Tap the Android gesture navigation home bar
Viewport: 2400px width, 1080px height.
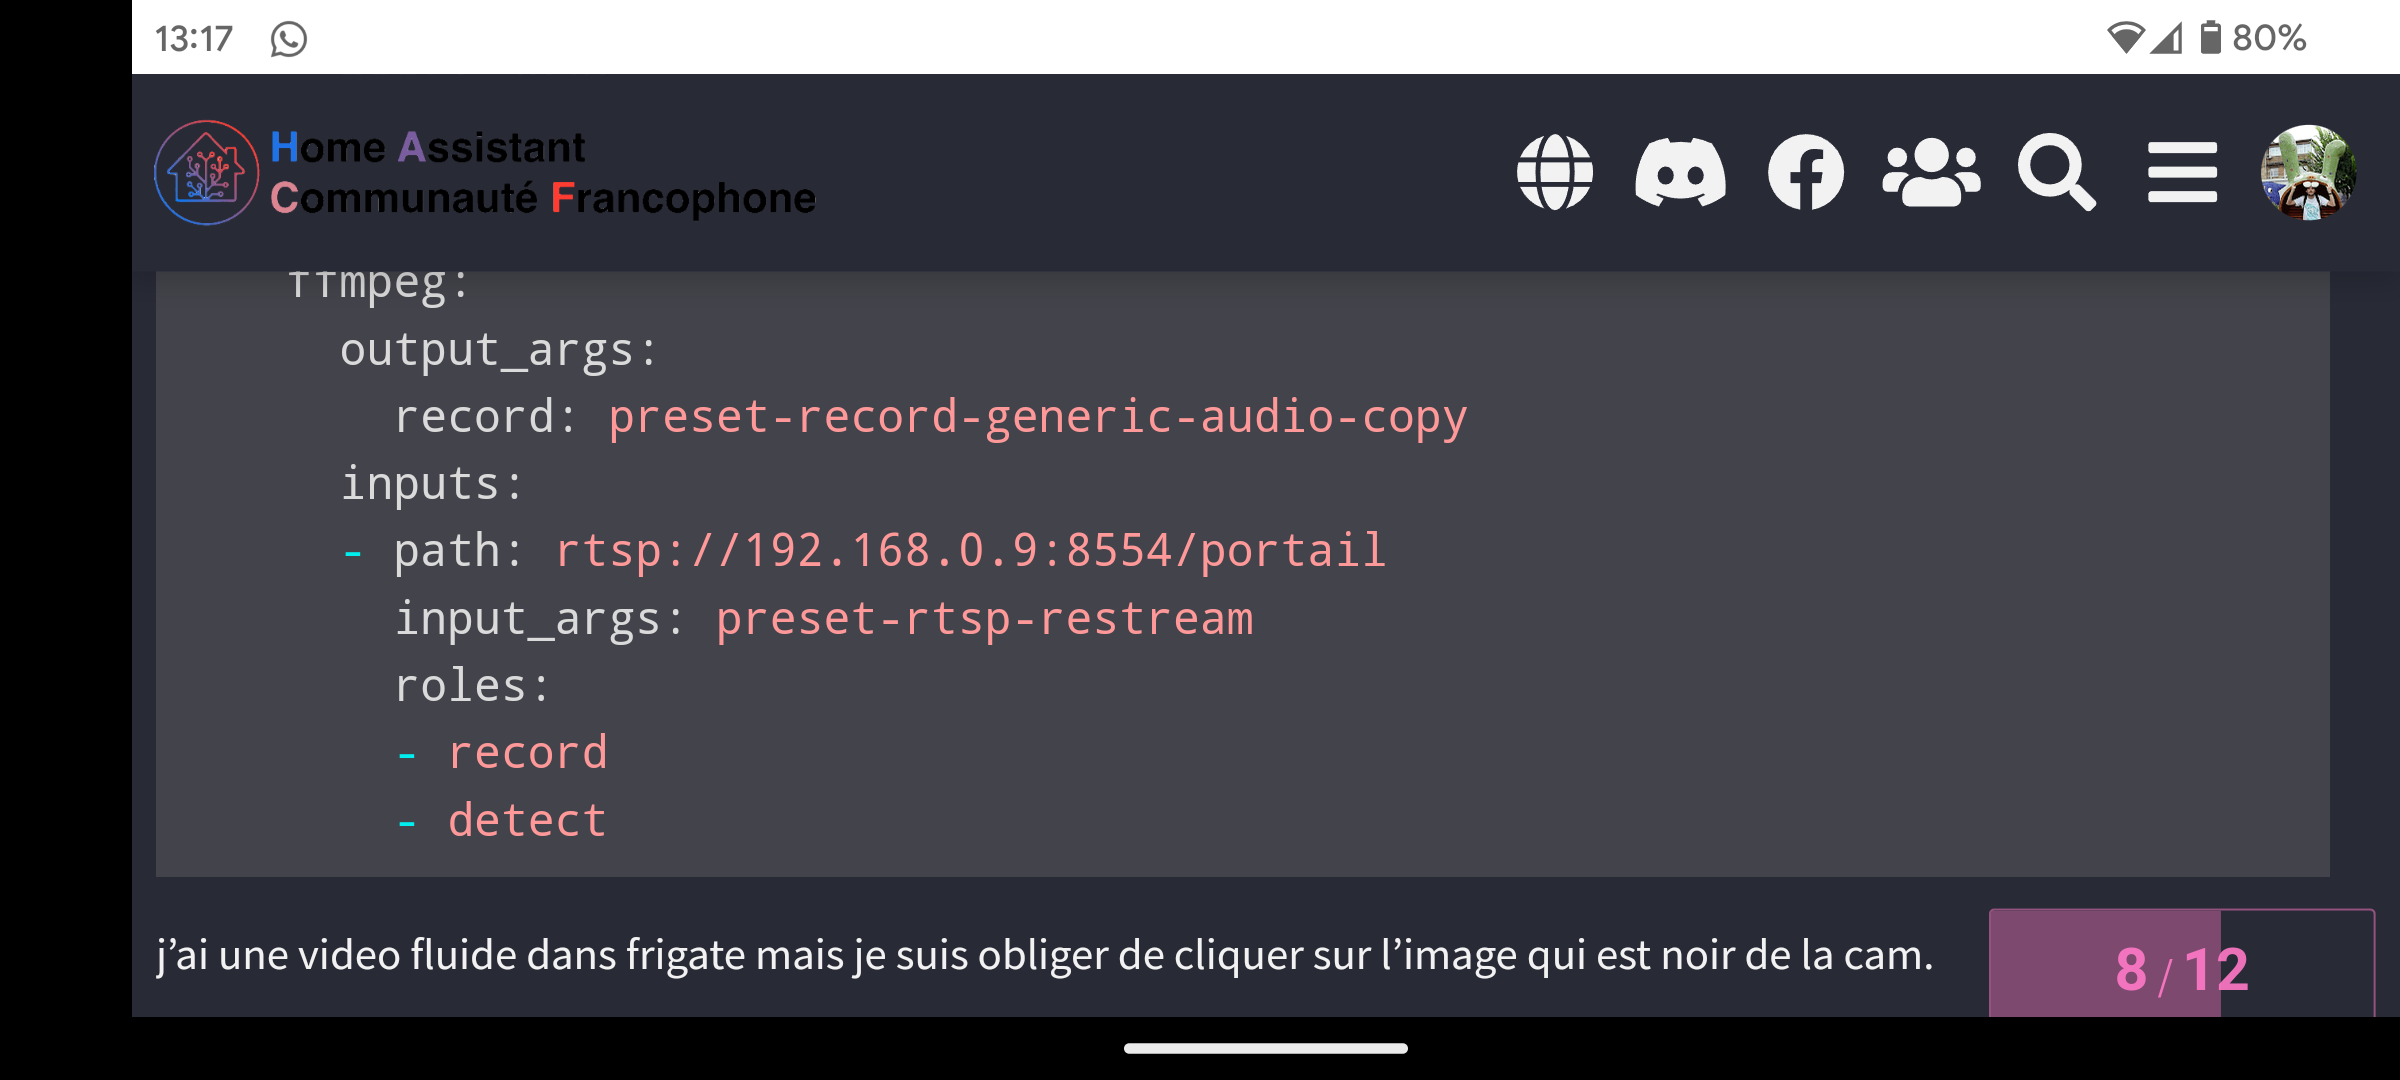click(1265, 1048)
